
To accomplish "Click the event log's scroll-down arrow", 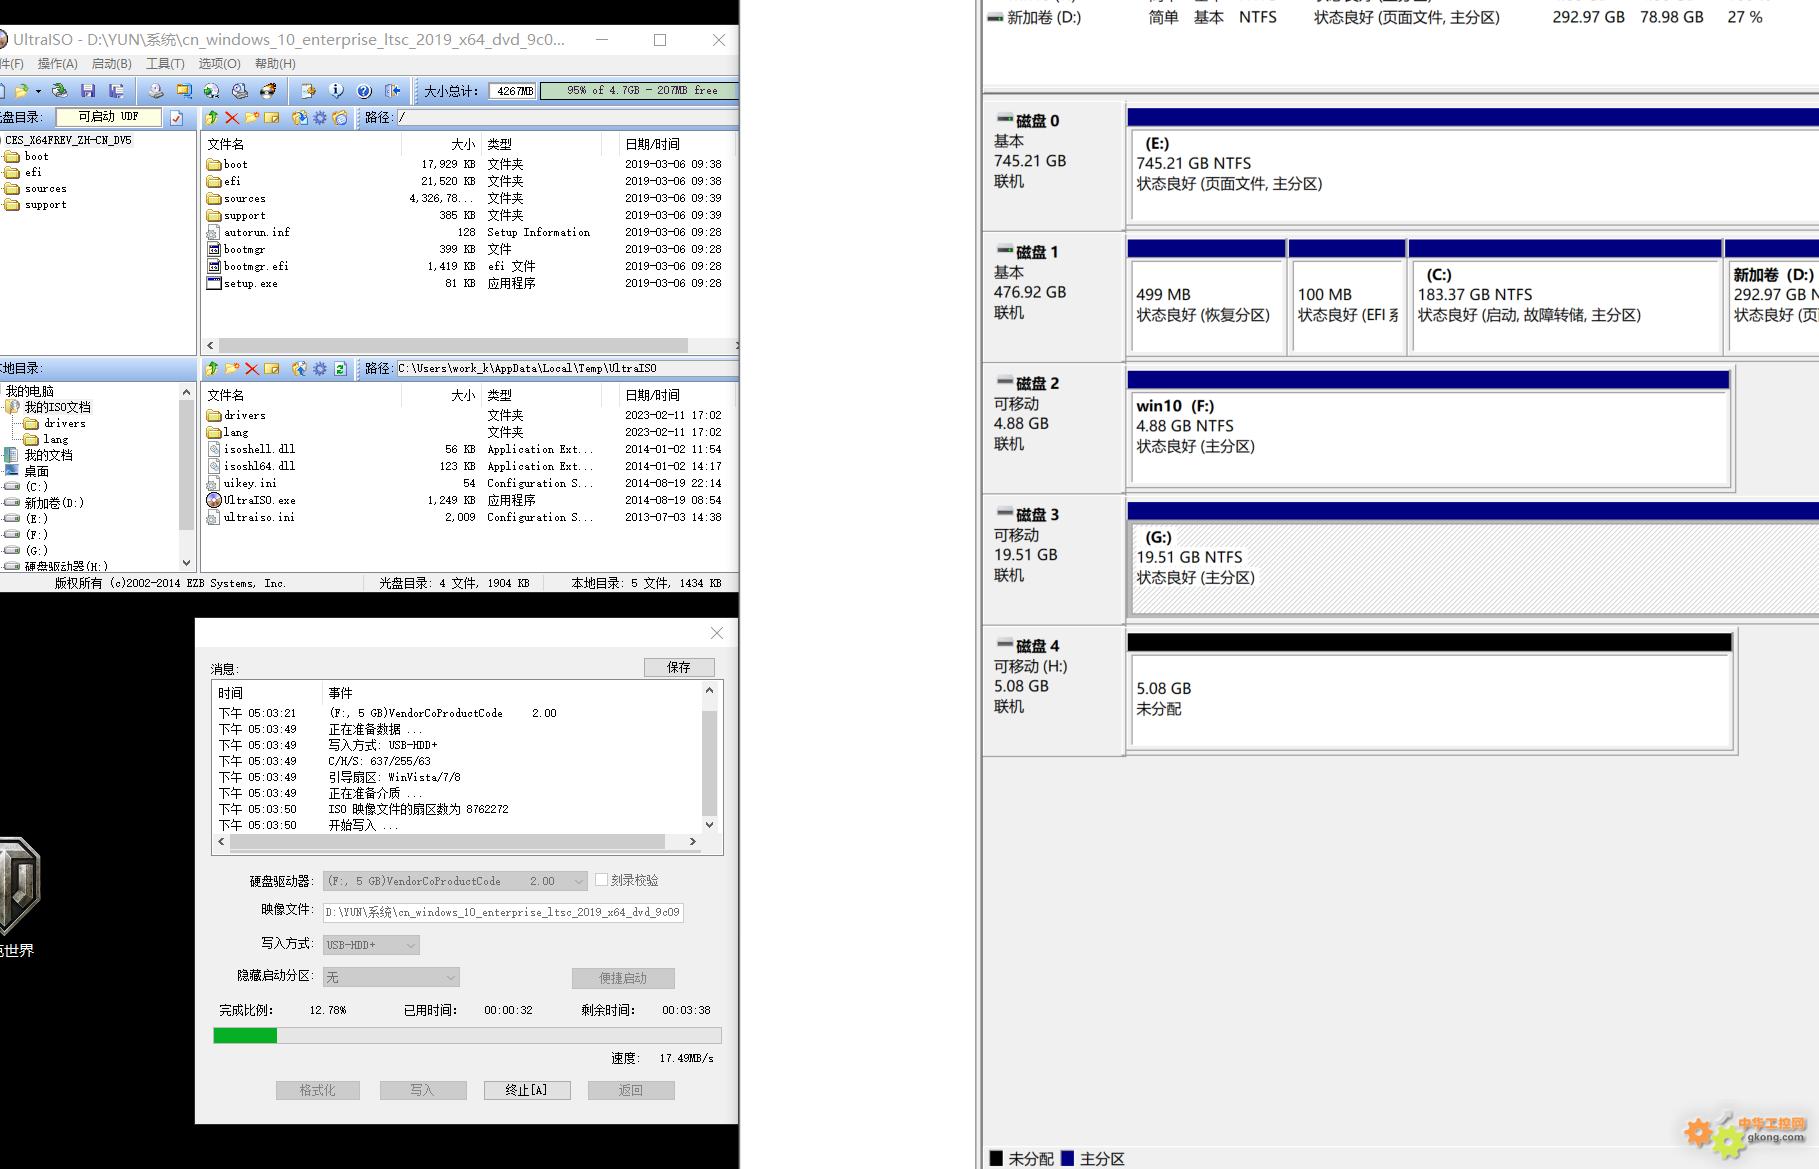I will [710, 825].
